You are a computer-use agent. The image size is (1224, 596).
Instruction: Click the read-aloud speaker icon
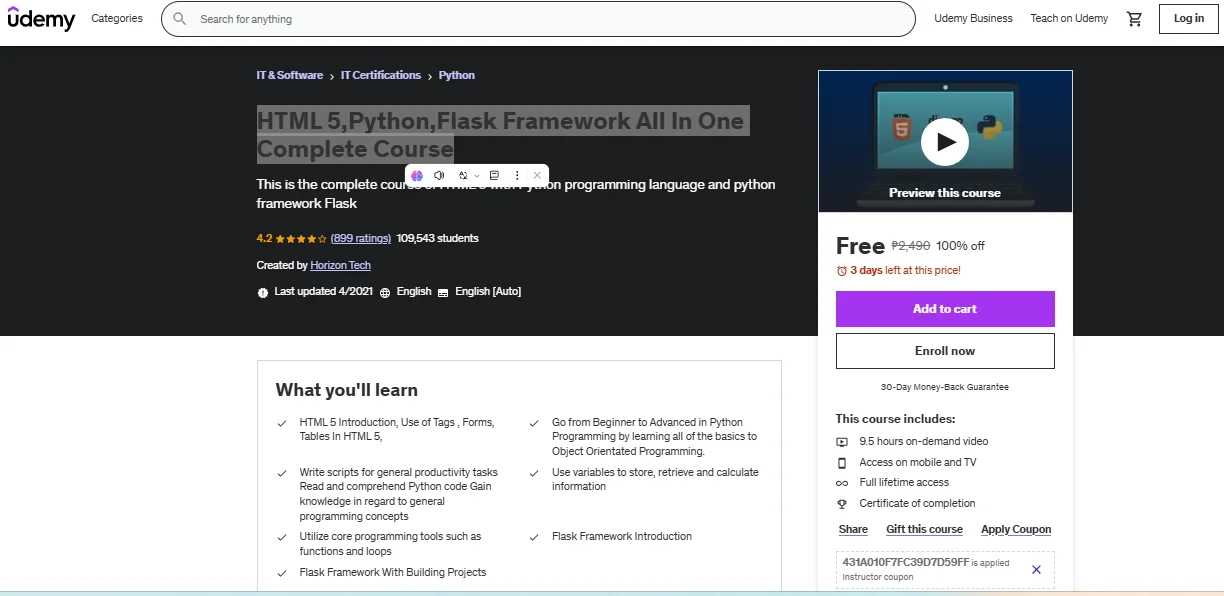(x=439, y=175)
